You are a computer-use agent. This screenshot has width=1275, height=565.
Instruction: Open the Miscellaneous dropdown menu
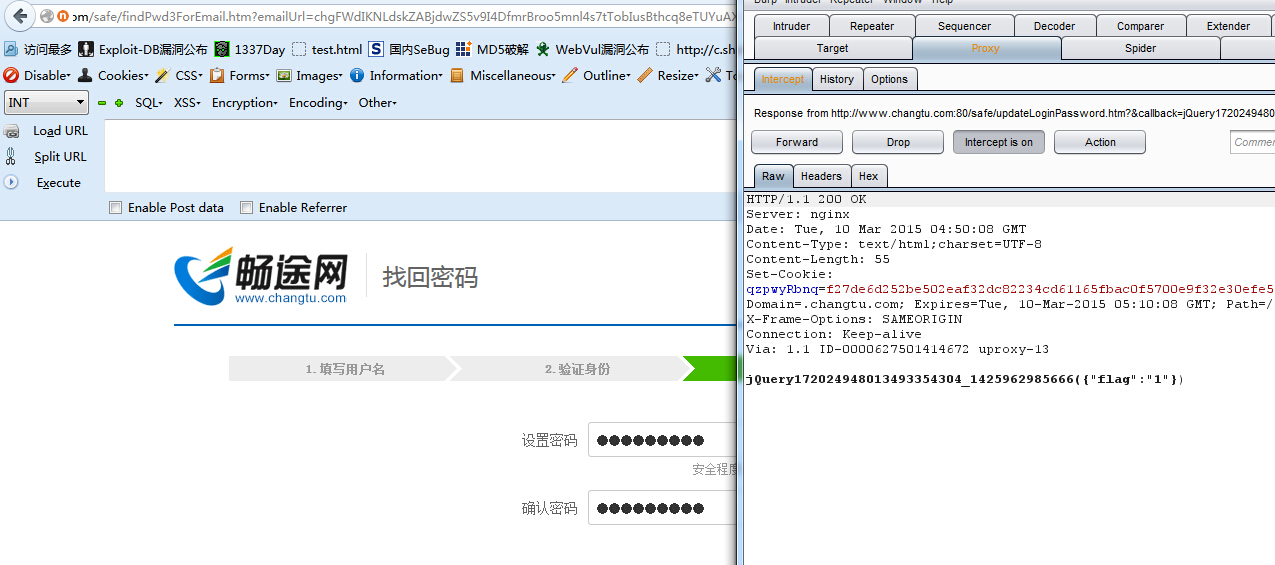(503, 75)
